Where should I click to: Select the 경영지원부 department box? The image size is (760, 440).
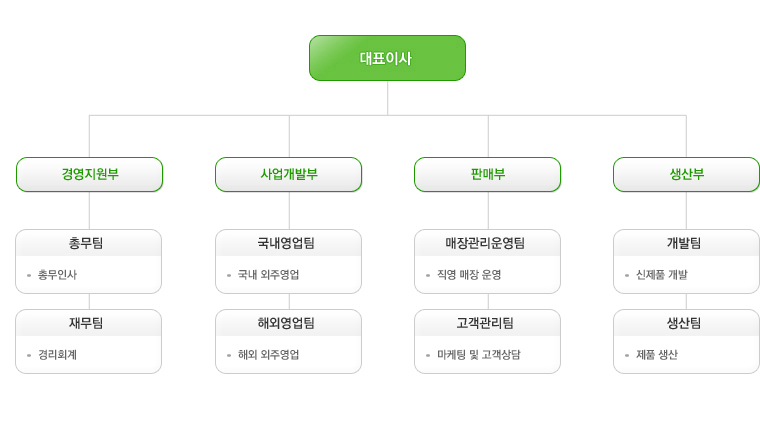90,174
